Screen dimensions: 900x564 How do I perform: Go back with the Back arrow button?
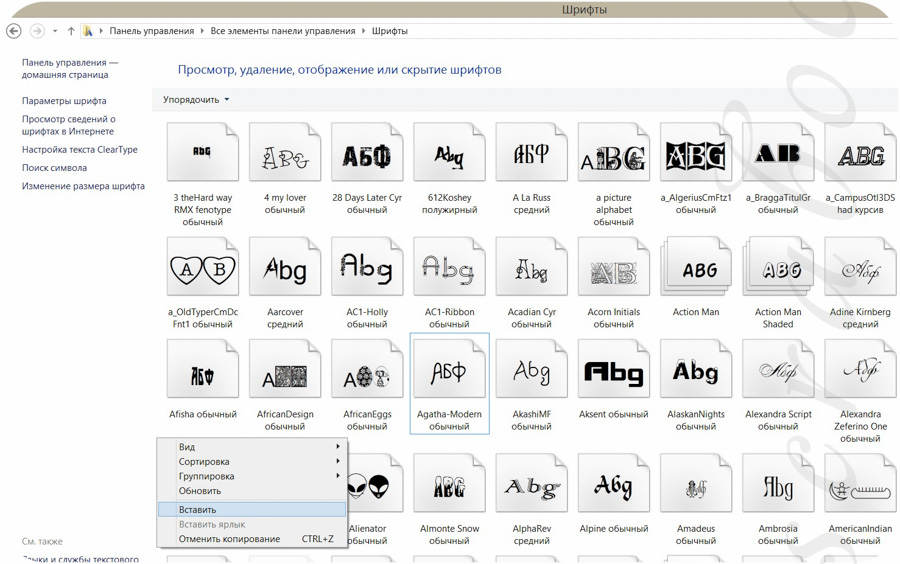click(x=14, y=31)
